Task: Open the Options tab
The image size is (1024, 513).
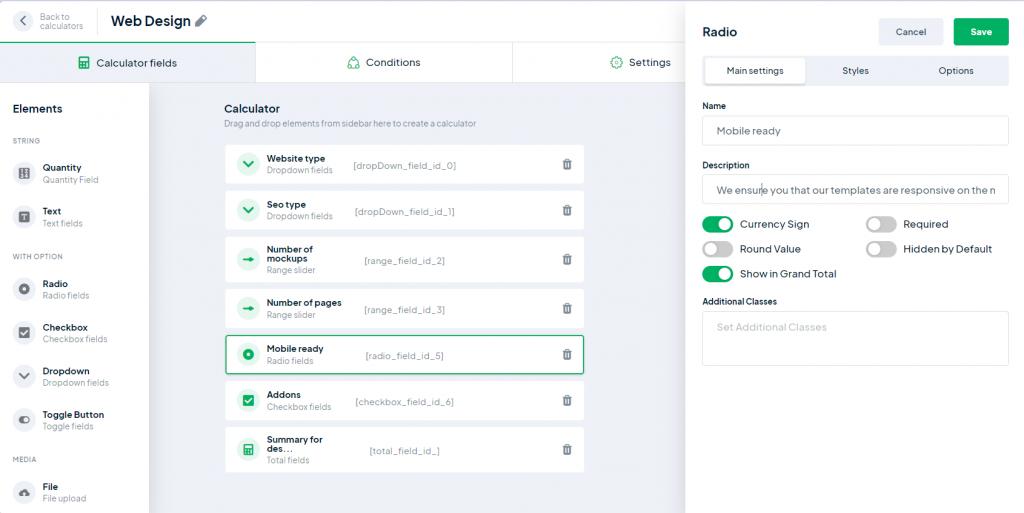Action: 956,70
